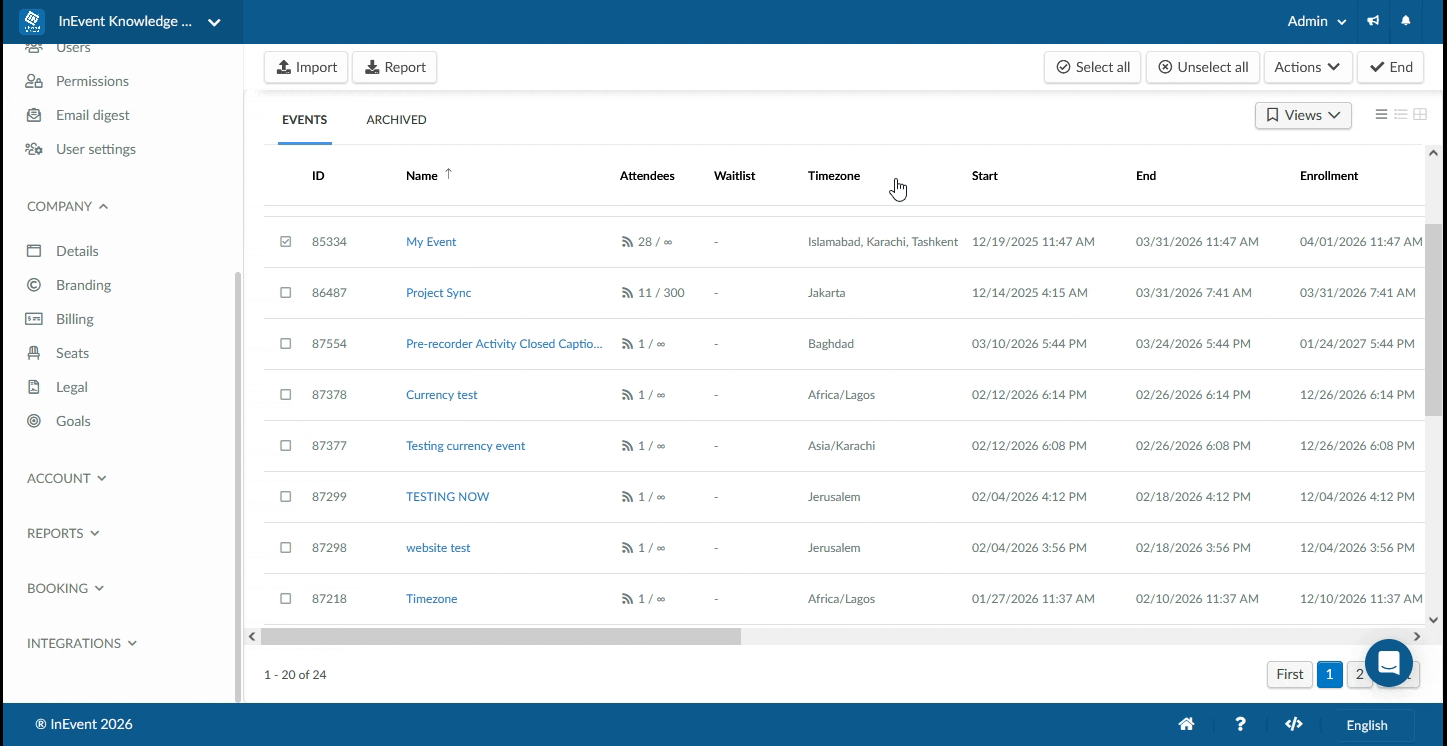Open the Actions dropdown

1308,67
